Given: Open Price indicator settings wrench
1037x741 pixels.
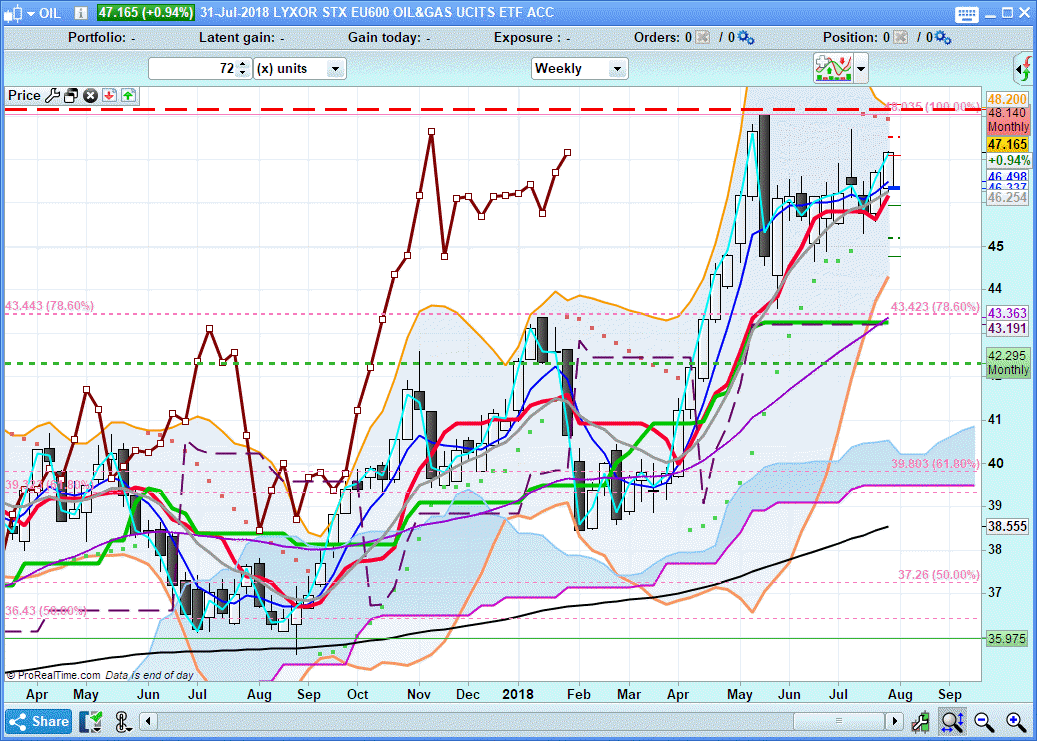Looking at the screenshot, I should pos(52,96).
